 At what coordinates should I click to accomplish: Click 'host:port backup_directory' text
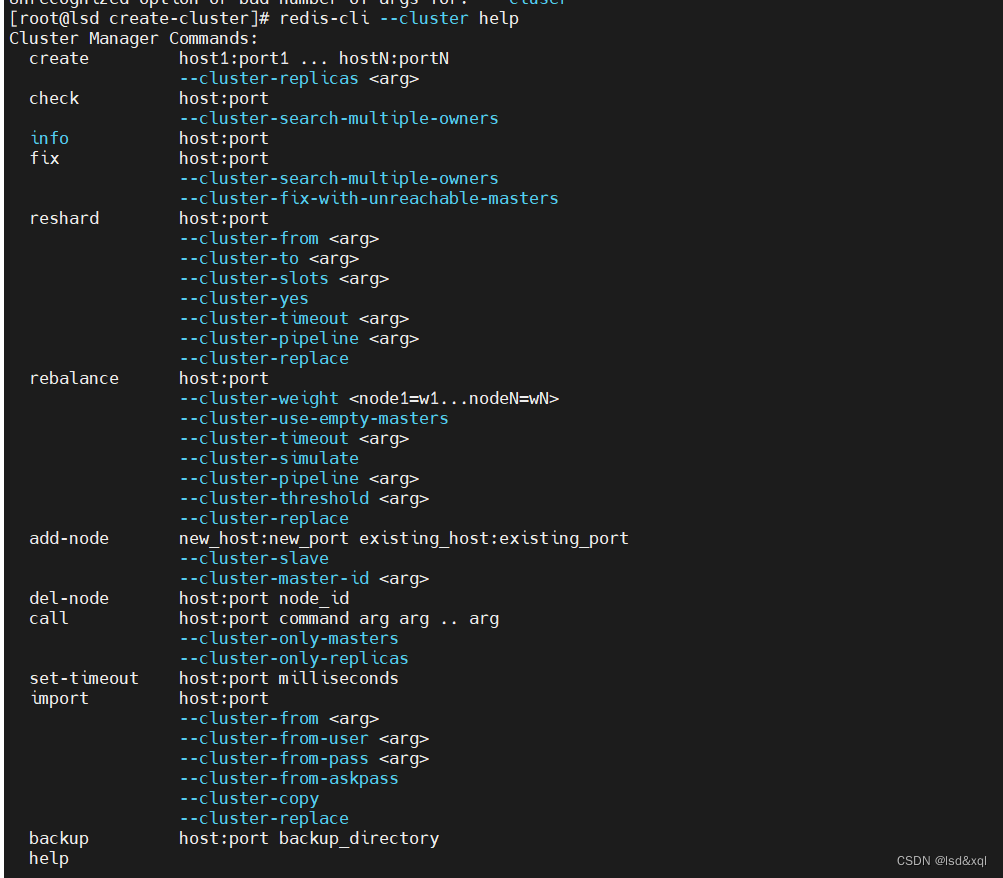(x=309, y=838)
